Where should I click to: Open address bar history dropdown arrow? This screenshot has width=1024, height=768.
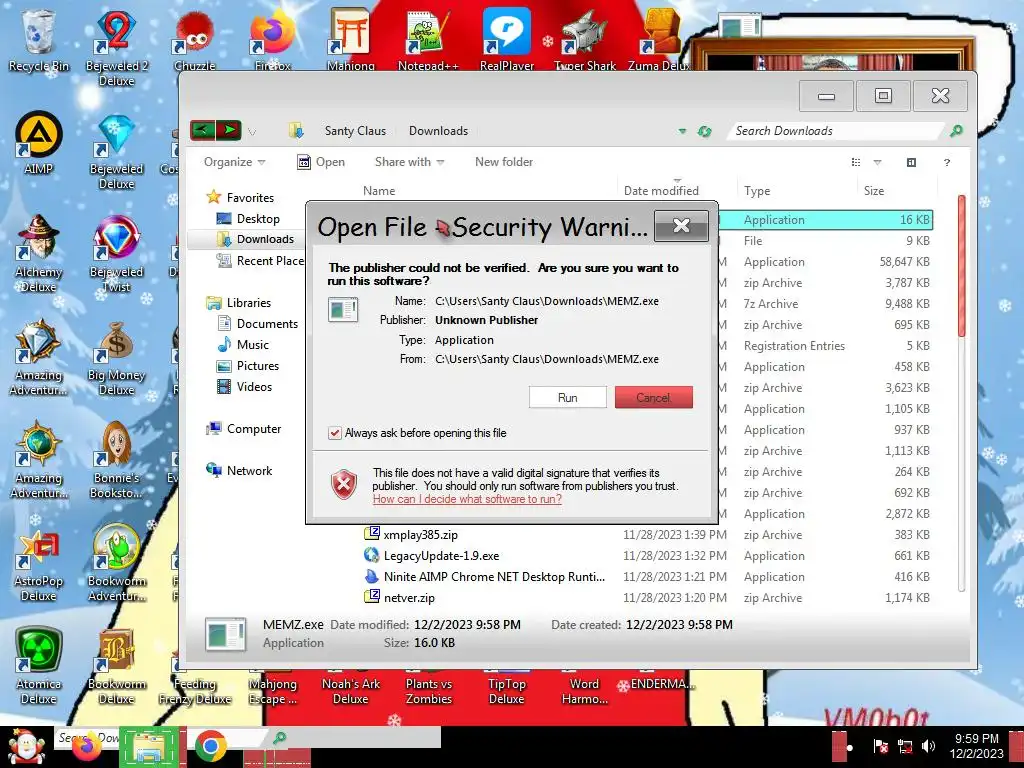[x=682, y=131]
